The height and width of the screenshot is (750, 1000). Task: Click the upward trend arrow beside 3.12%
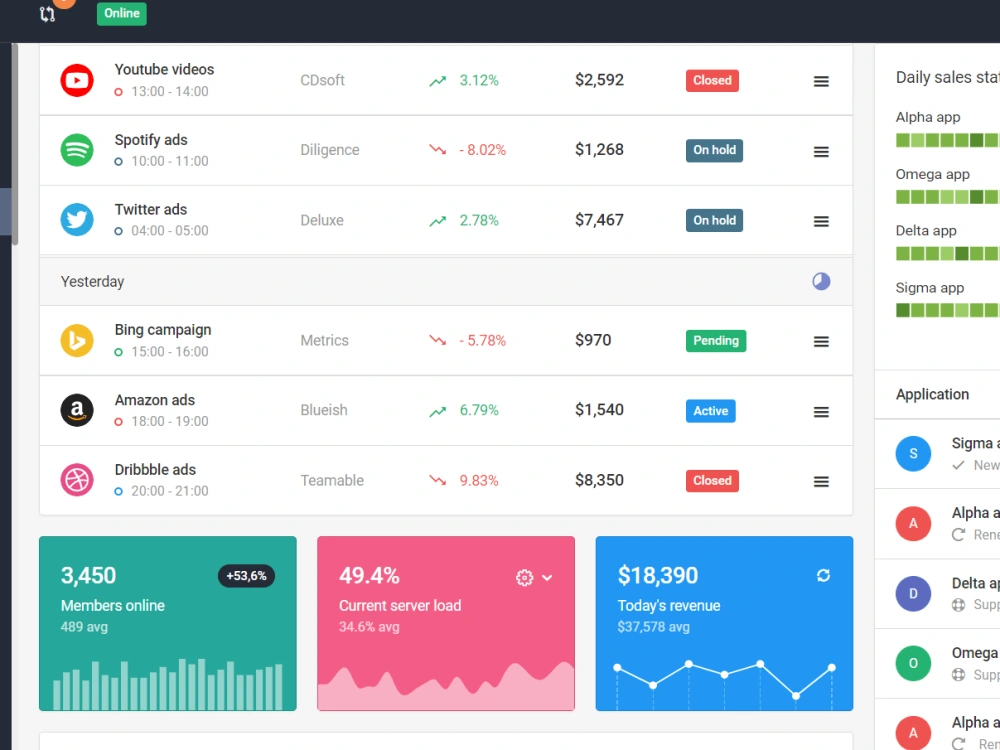point(438,81)
